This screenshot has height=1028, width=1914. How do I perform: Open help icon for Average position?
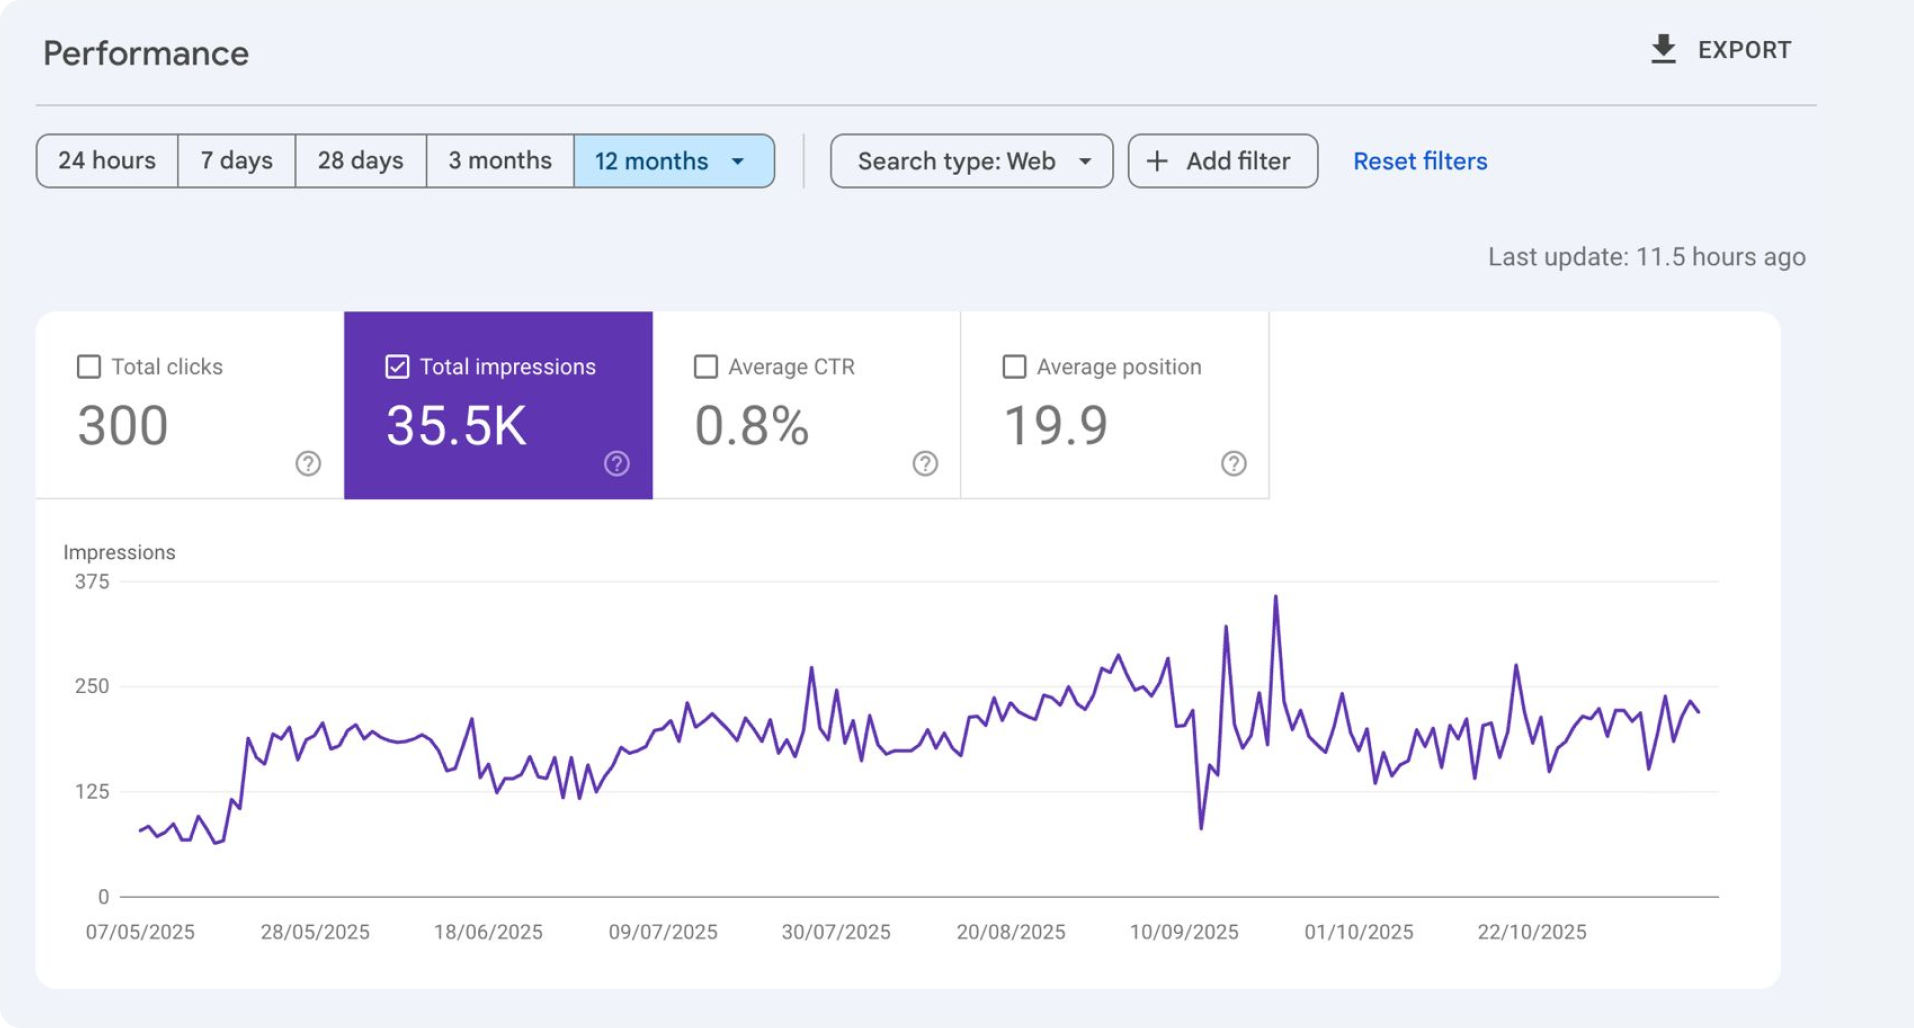click(x=1234, y=463)
